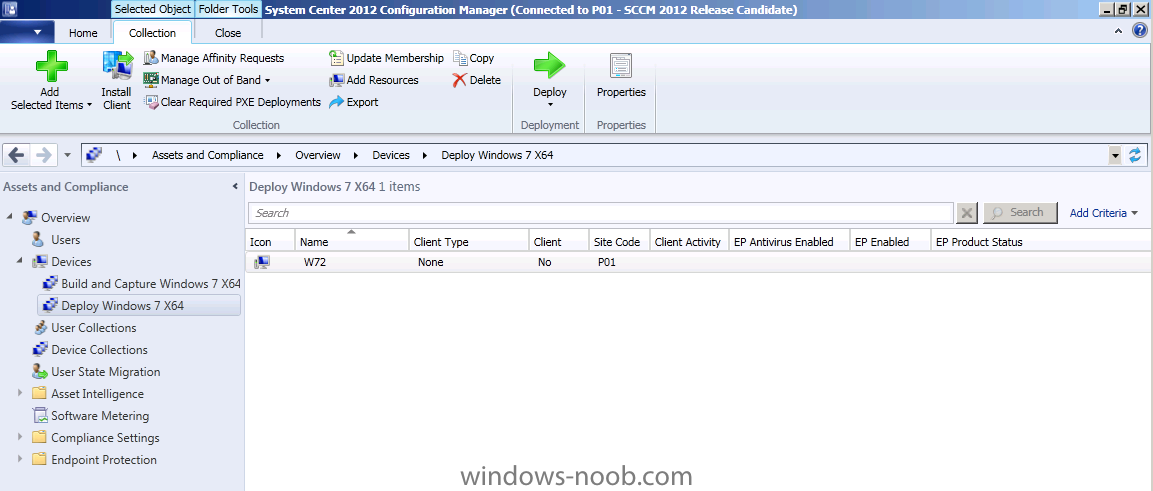Image resolution: width=1153 pixels, height=491 pixels.
Task: Click the Add Selected Items plus icon
Action: click(x=51, y=68)
